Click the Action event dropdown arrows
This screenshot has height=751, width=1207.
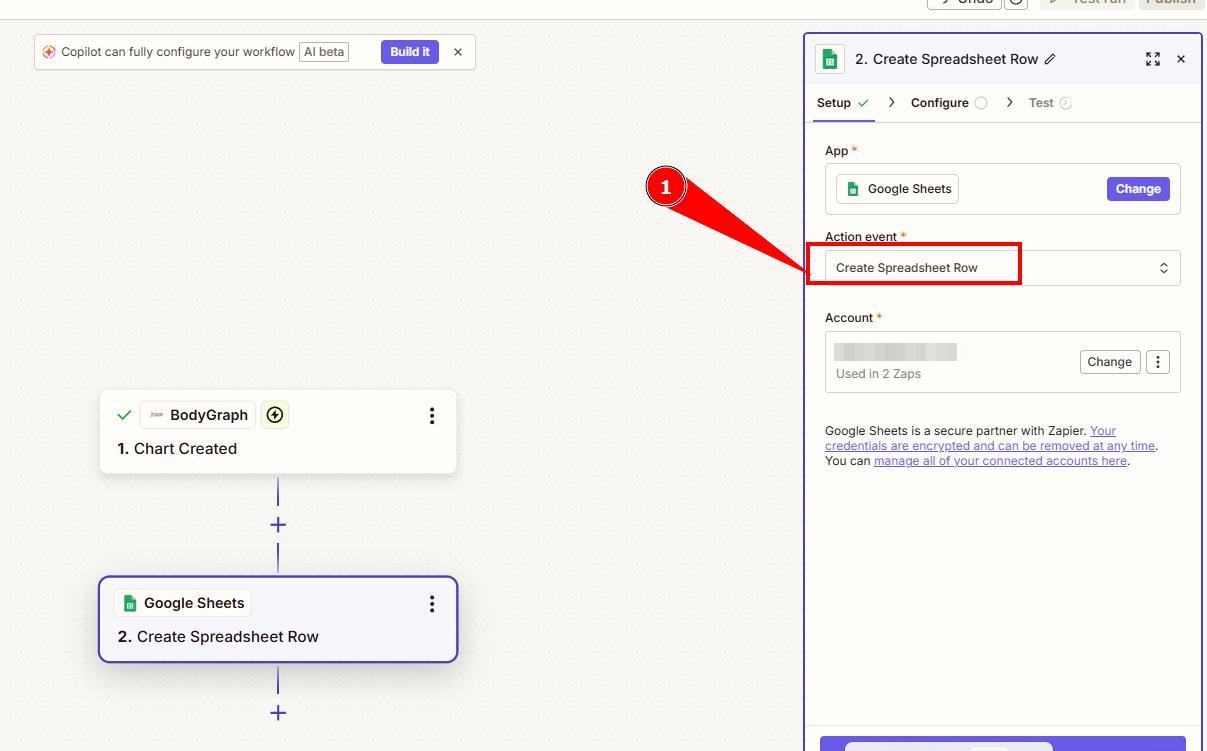(1163, 268)
